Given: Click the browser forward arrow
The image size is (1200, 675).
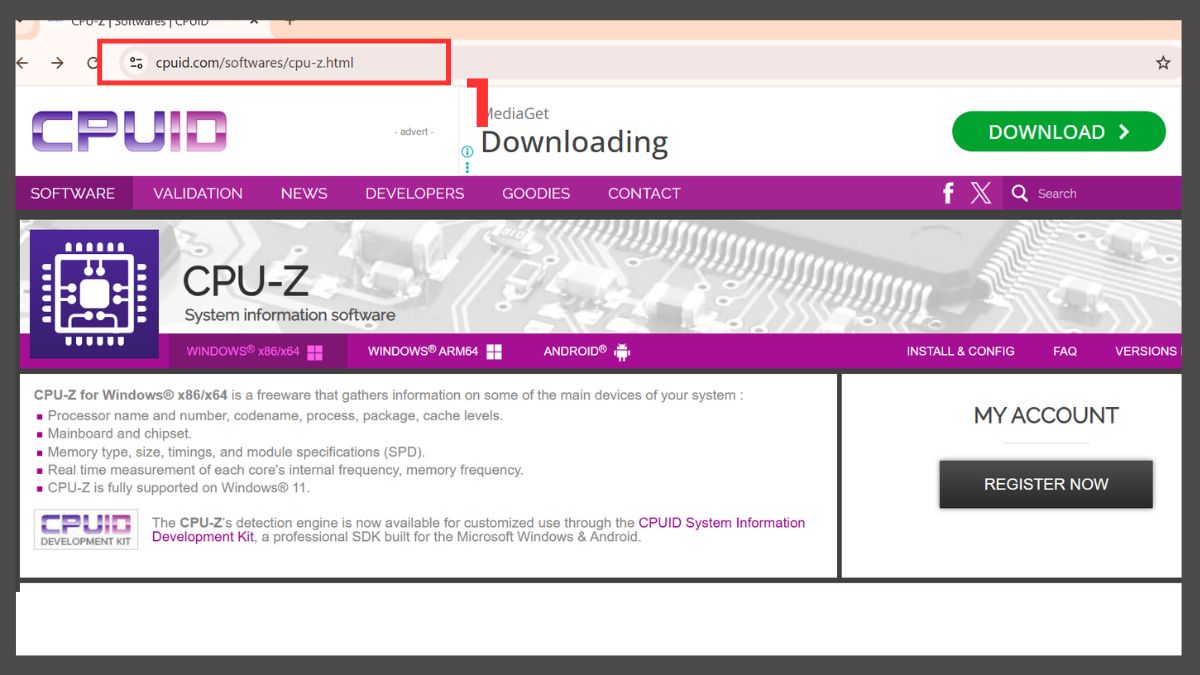Looking at the screenshot, I should (57, 63).
